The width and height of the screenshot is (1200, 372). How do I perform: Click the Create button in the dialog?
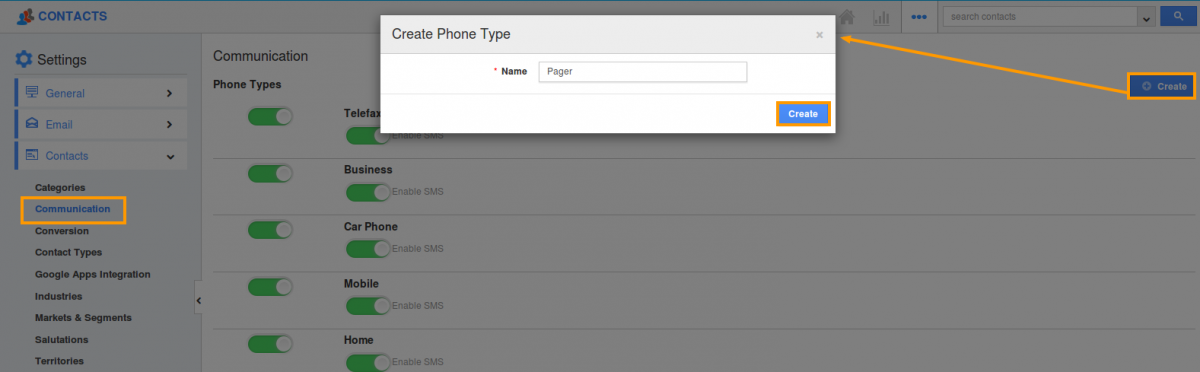pyautogui.click(x=803, y=114)
